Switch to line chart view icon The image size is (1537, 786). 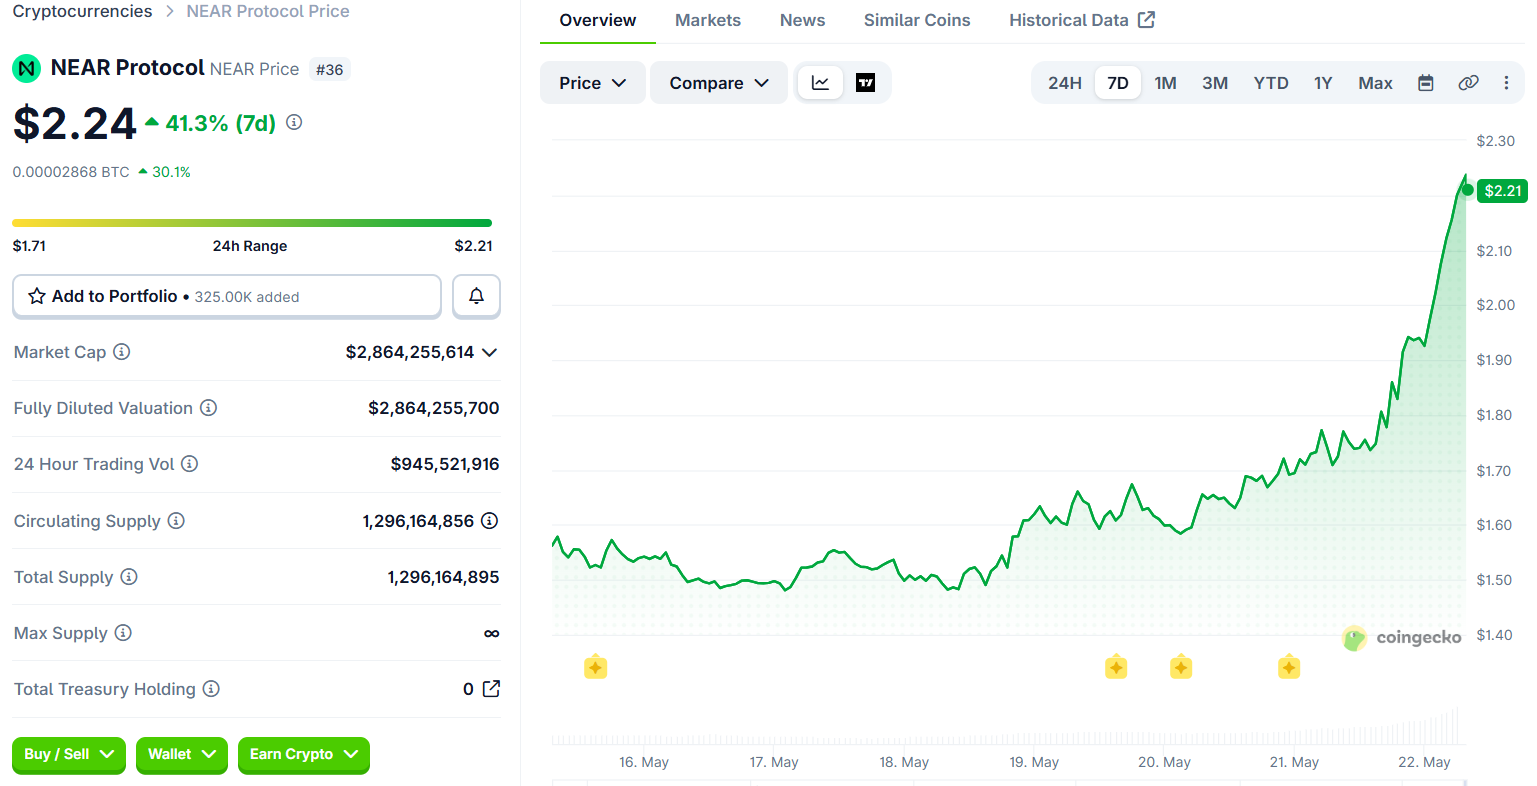pyautogui.click(x=820, y=83)
